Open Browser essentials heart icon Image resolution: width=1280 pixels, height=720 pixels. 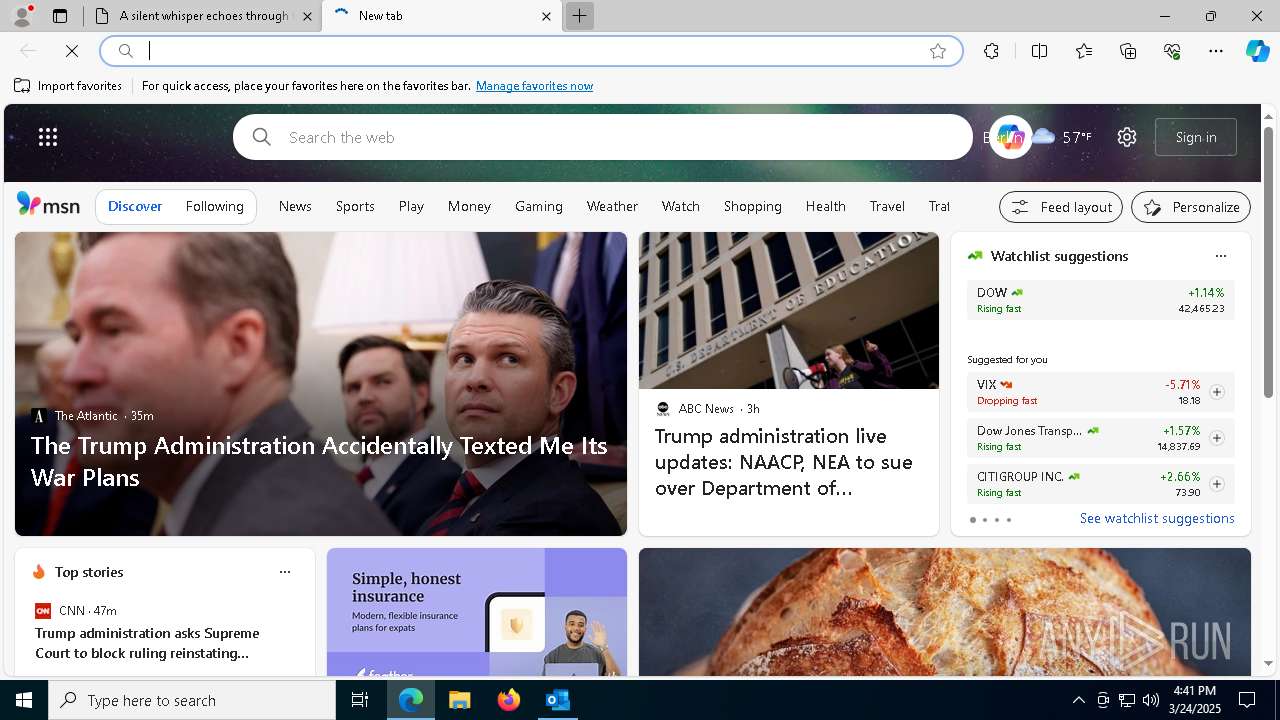coord(1172,51)
